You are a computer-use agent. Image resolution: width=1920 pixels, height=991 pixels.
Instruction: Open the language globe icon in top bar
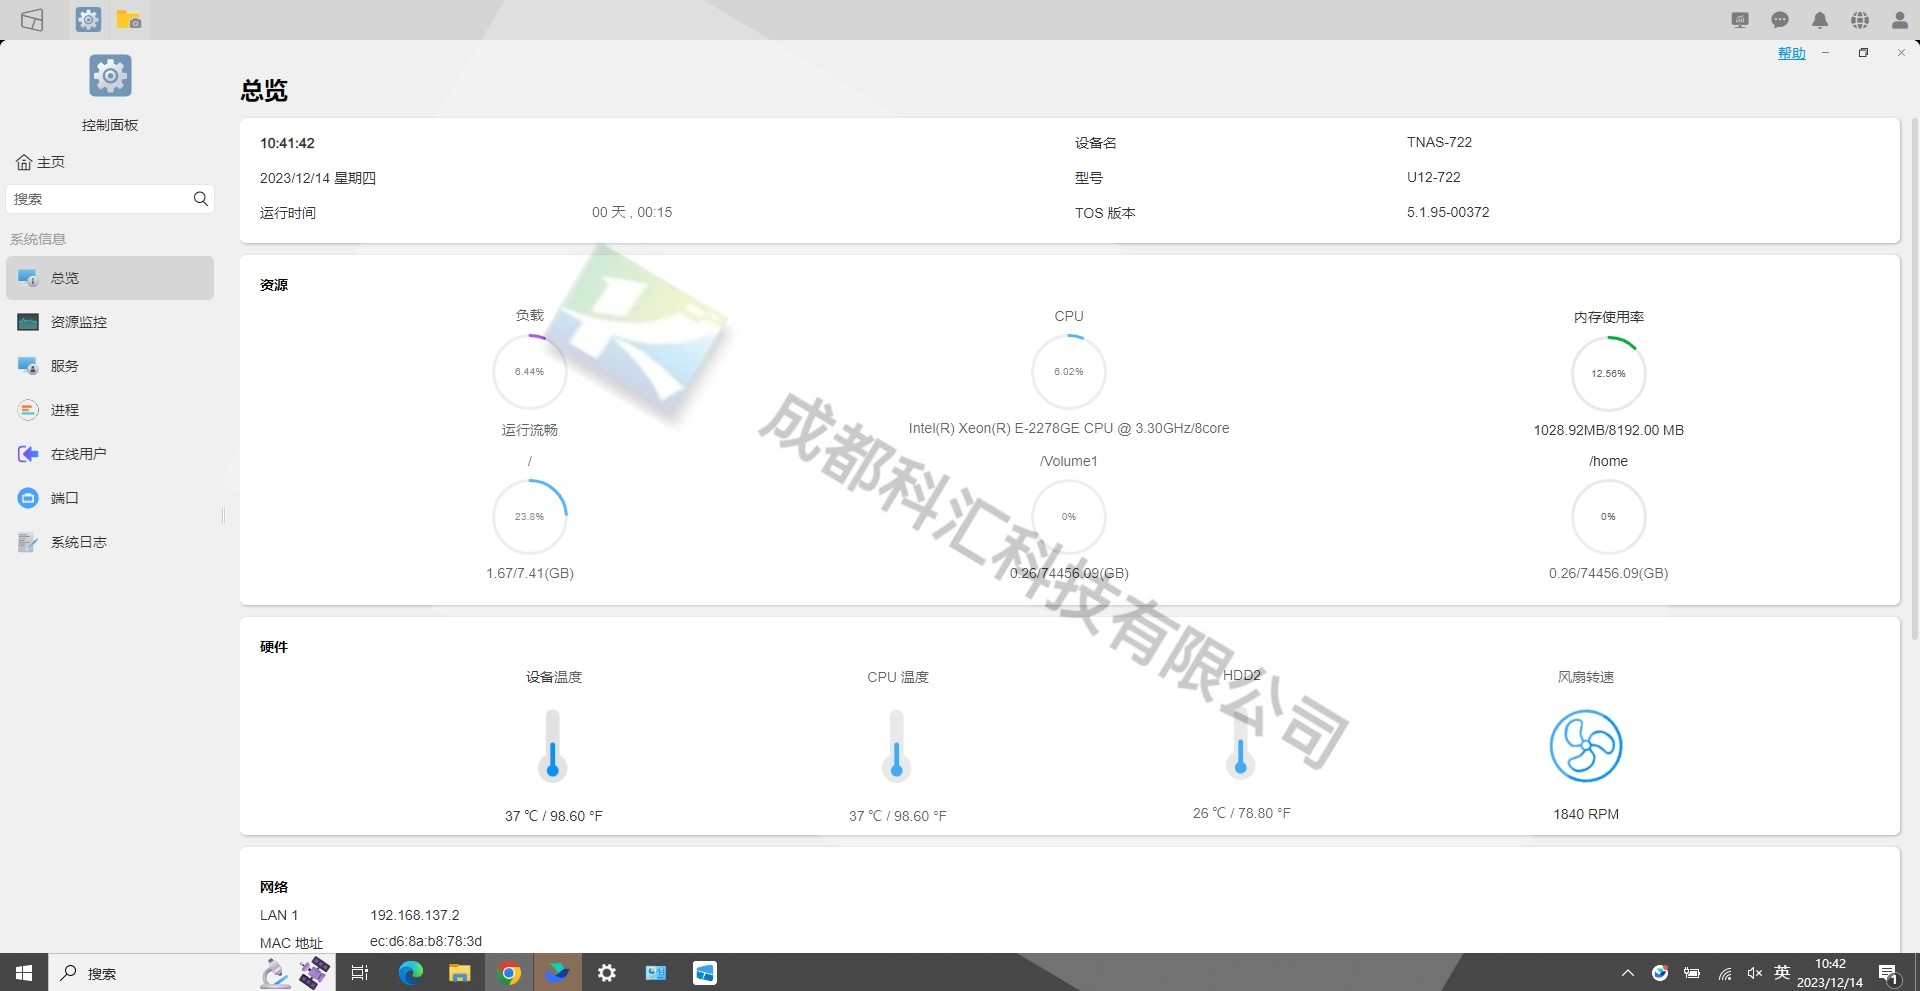[x=1860, y=20]
